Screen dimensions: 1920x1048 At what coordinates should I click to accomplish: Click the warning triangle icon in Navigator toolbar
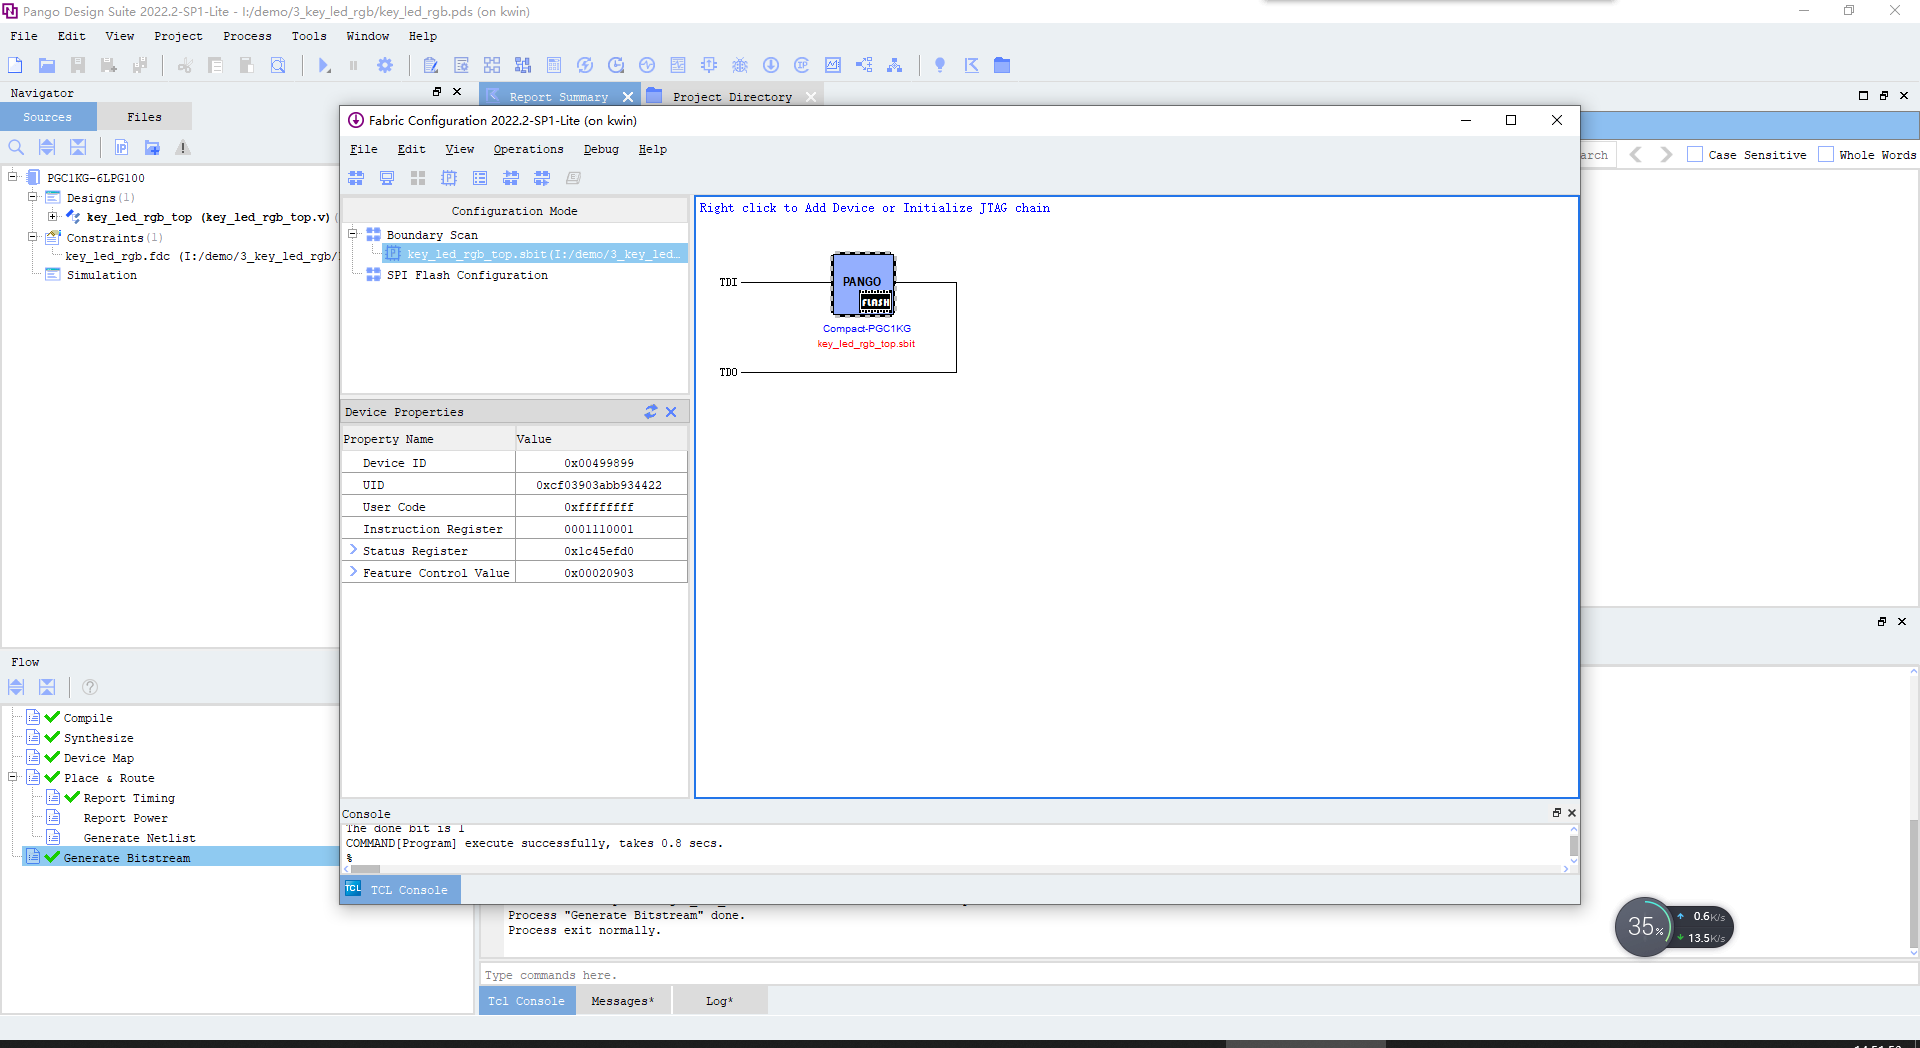(183, 147)
